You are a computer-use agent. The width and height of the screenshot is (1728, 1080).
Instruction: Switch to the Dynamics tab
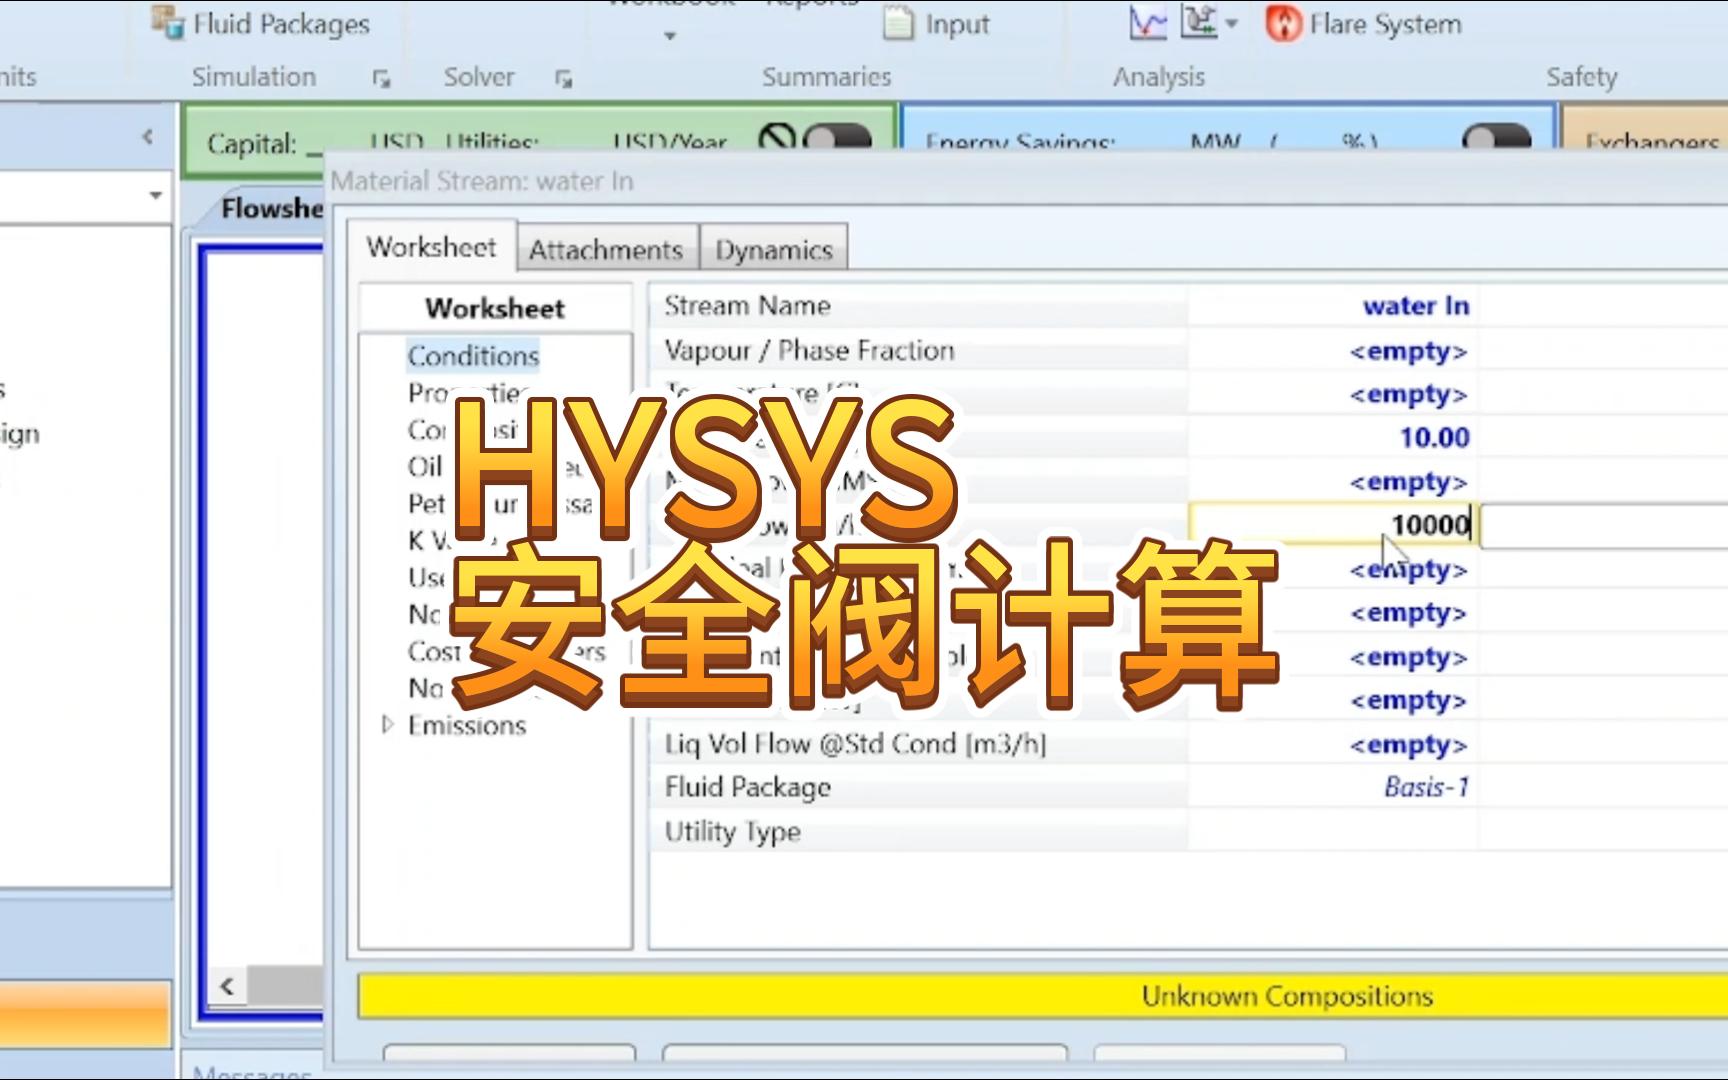pyautogui.click(x=774, y=249)
